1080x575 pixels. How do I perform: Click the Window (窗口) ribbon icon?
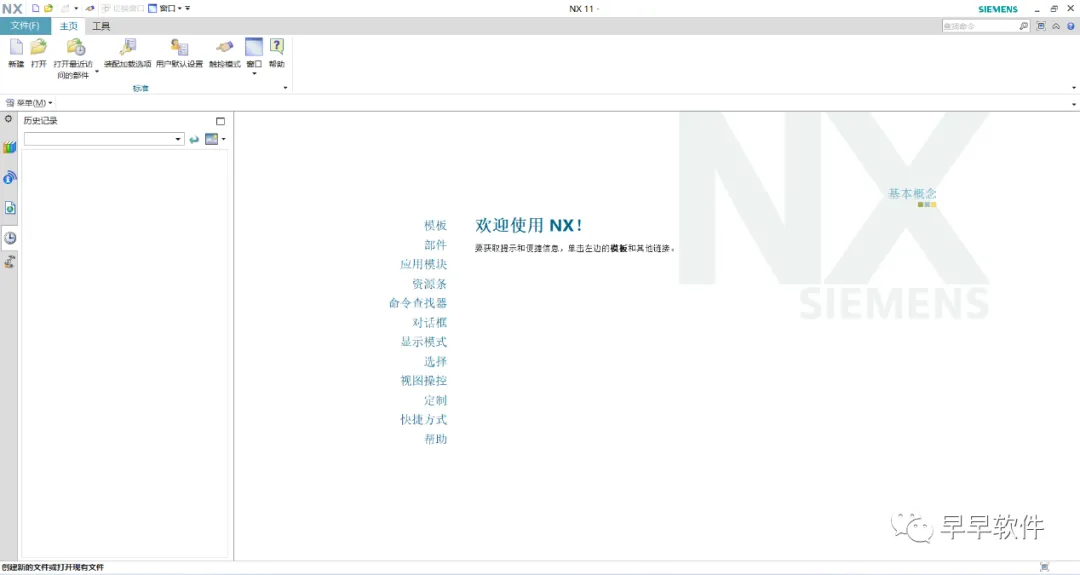coord(254,47)
